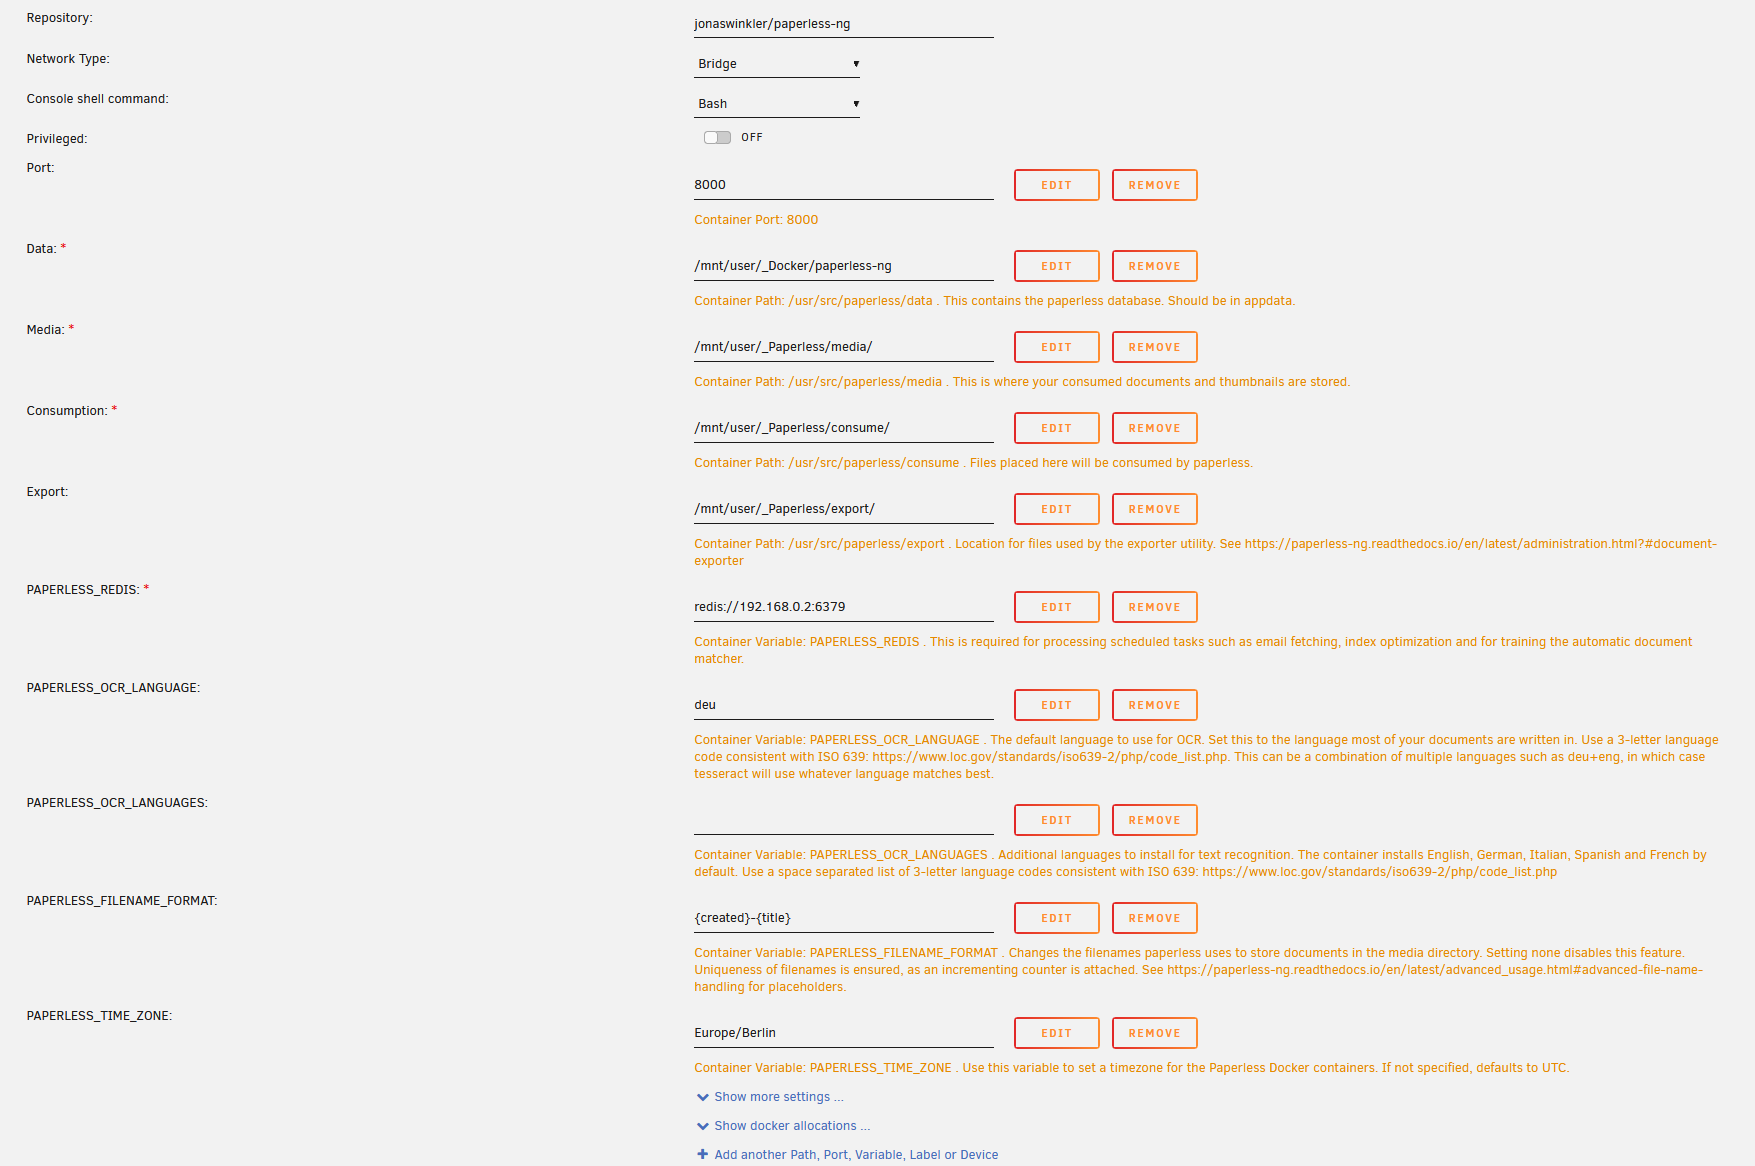
Task: Click the PAPERLESS_REDIS label
Action: pyautogui.click(x=83, y=590)
